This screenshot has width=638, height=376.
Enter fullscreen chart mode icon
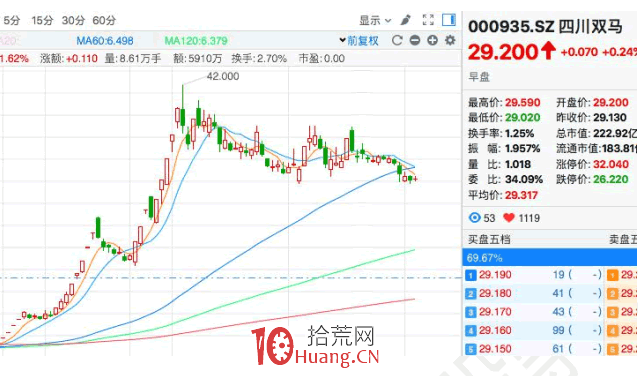click(x=428, y=20)
